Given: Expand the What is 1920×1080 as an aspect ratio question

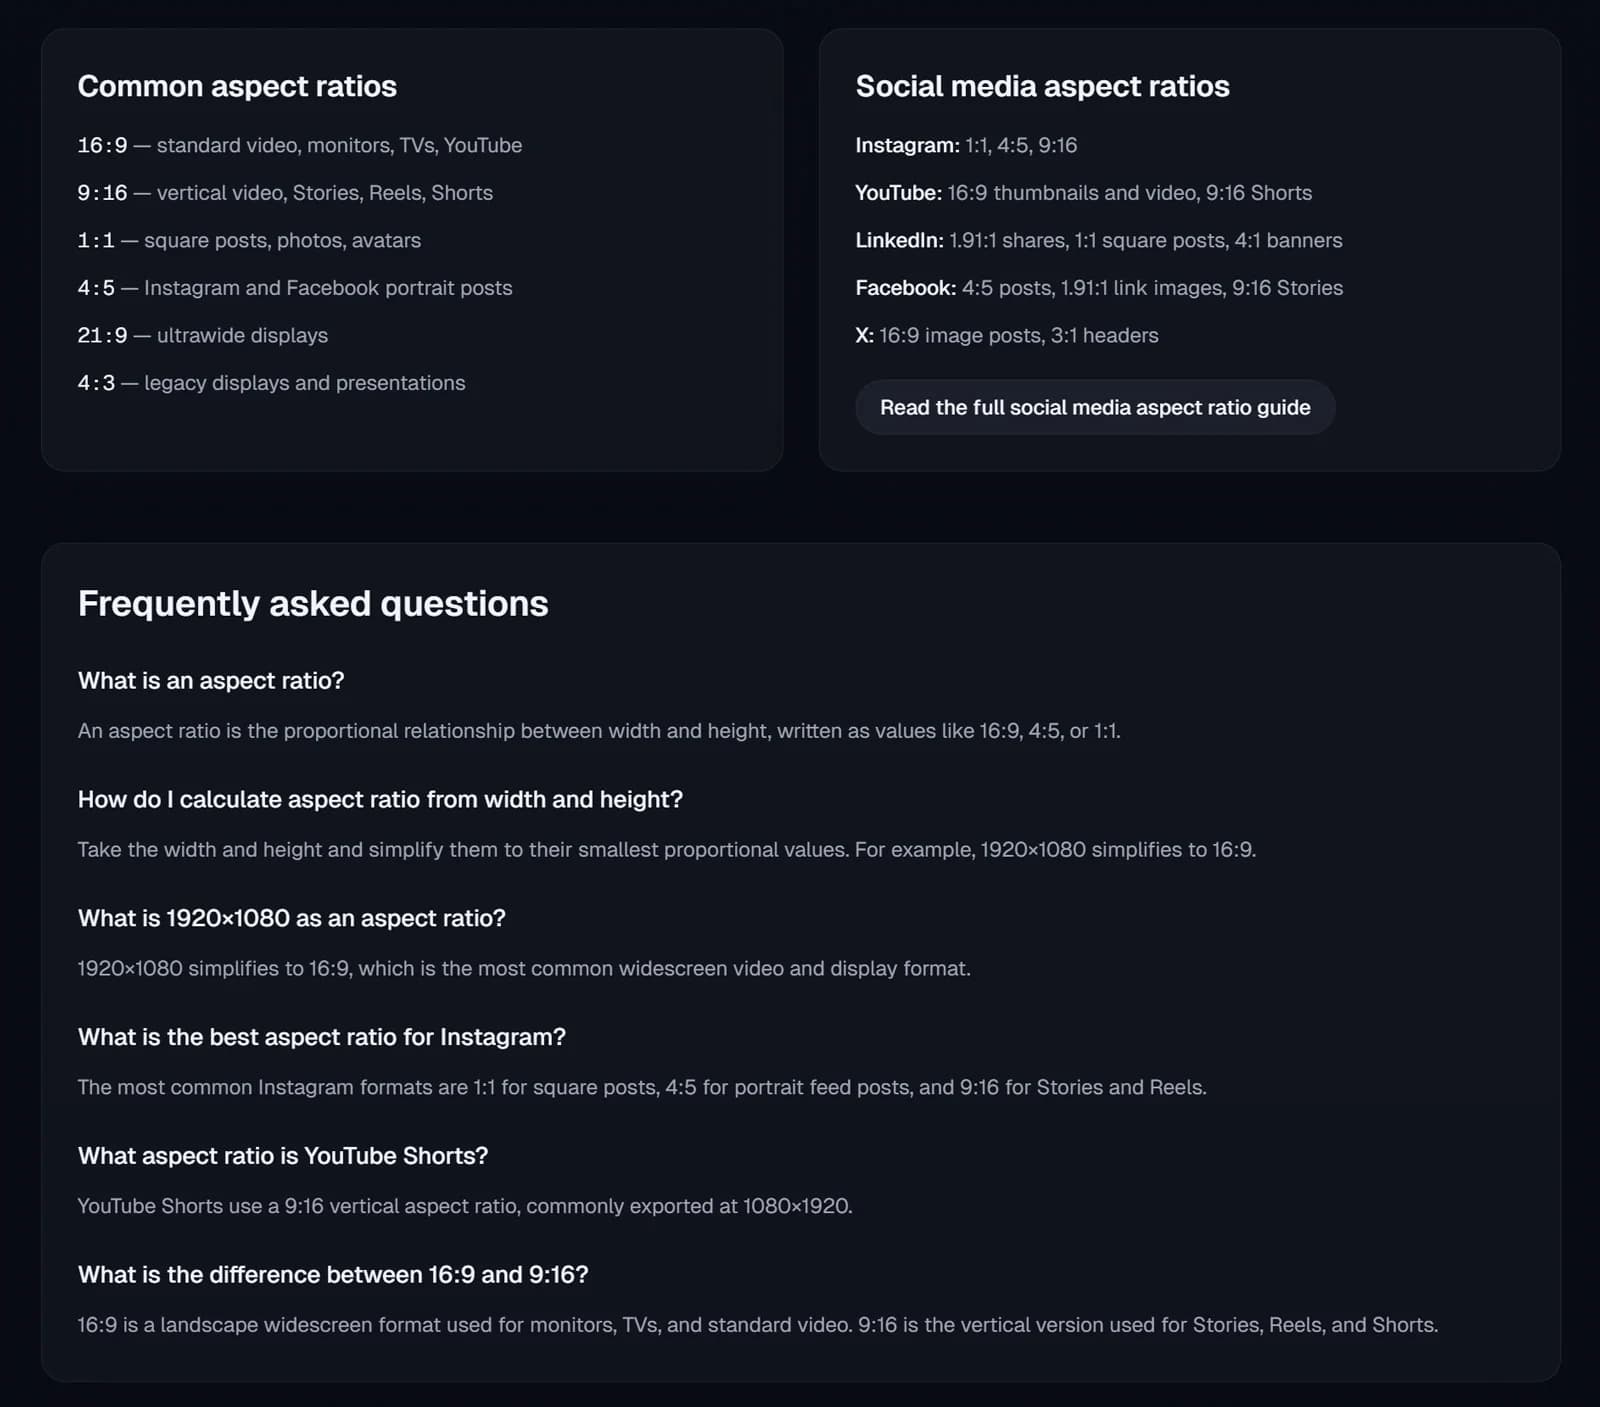Looking at the screenshot, I should tap(291, 918).
